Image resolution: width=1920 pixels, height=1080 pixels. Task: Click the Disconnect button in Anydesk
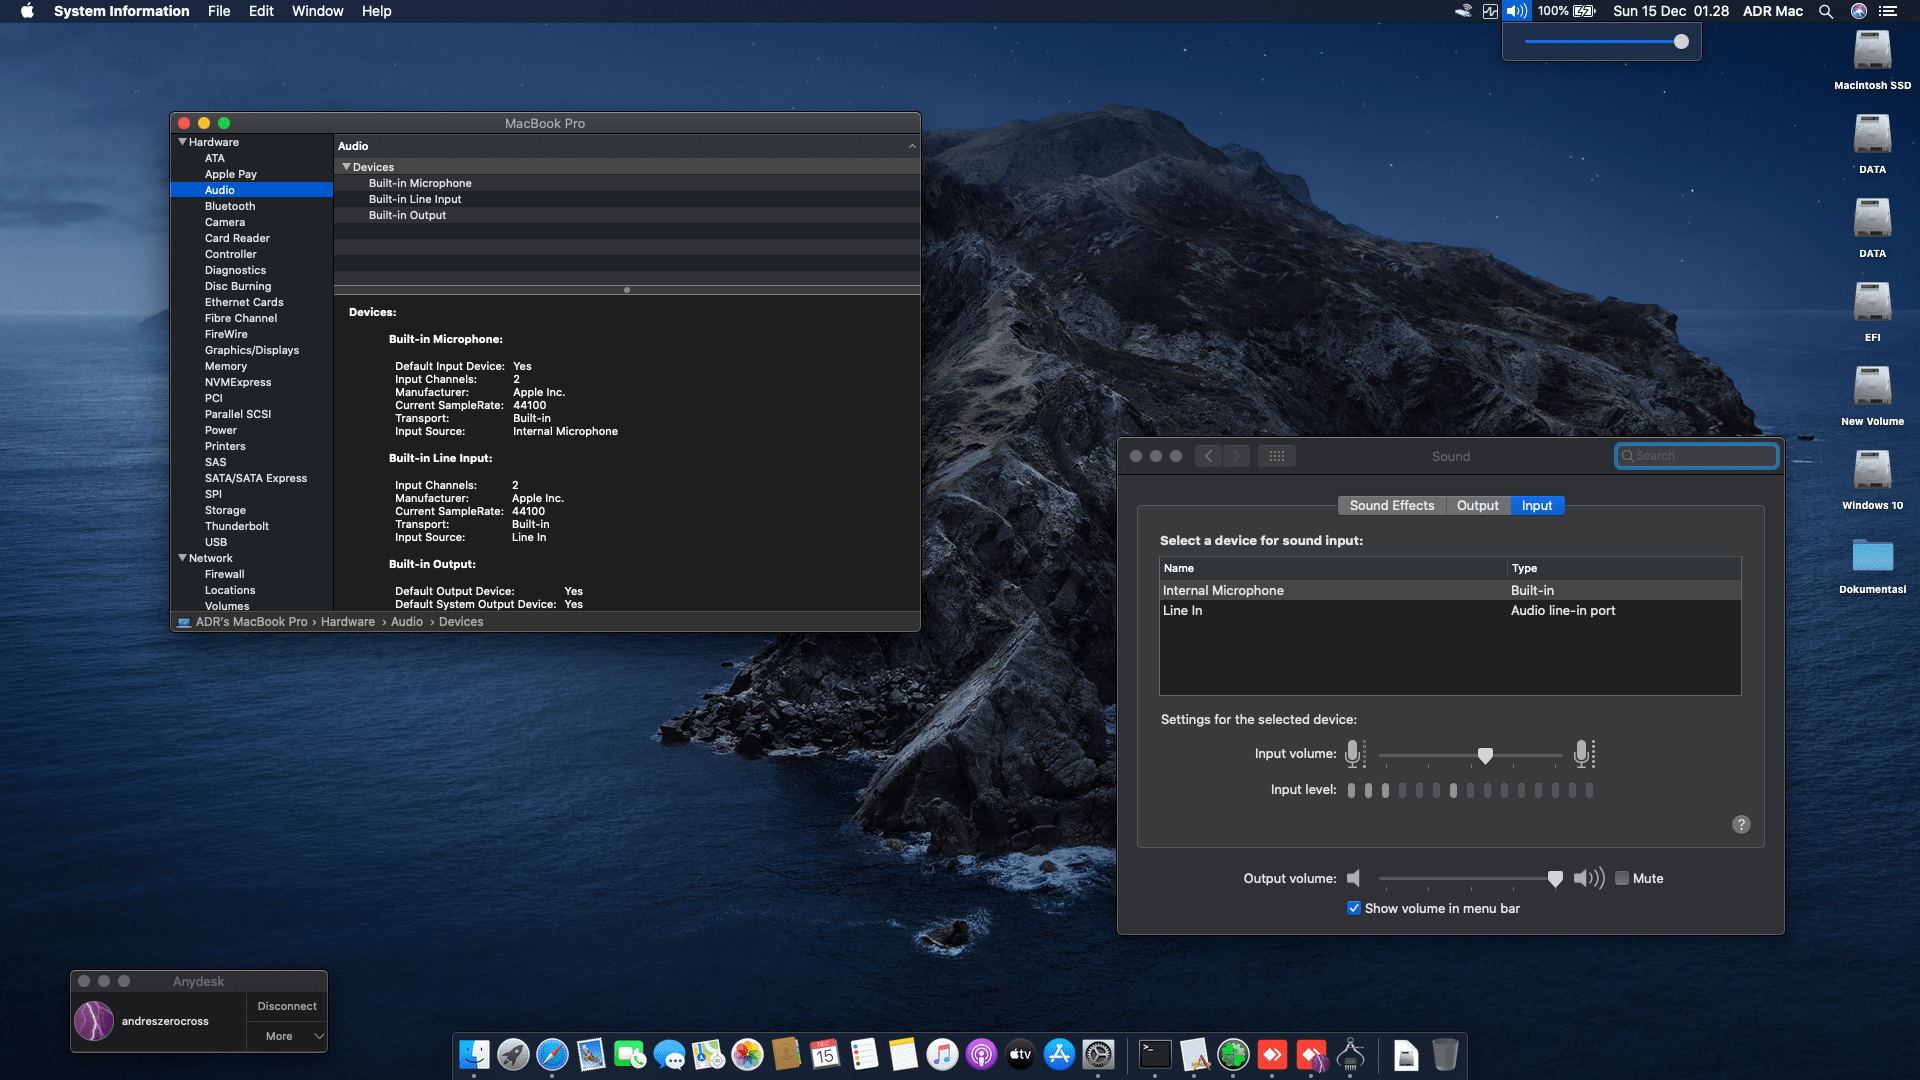286,1006
